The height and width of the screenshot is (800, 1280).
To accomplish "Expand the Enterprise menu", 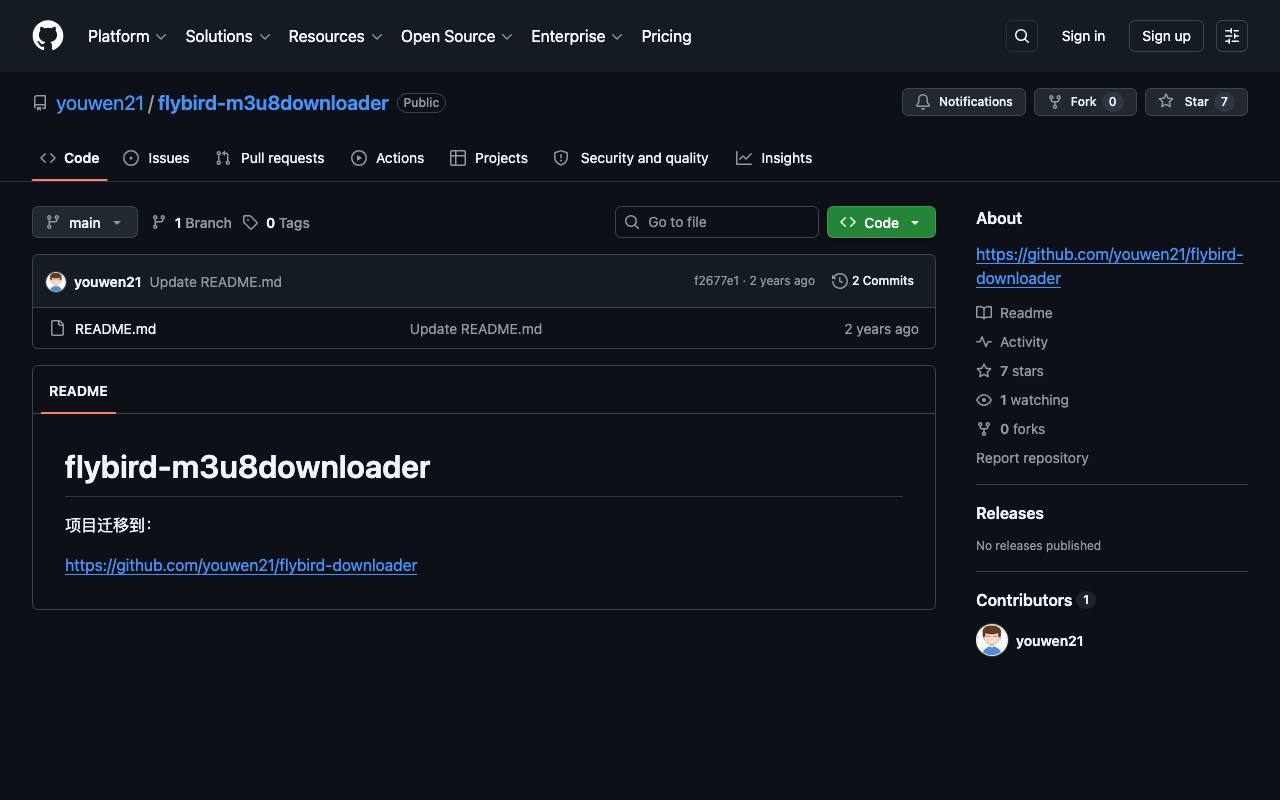I will click(x=577, y=36).
